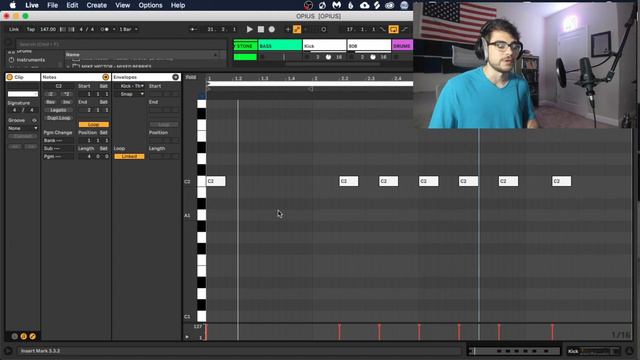Select the Kick track header
The width and height of the screenshot is (640, 360).
pyautogui.click(x=324, y=46)
